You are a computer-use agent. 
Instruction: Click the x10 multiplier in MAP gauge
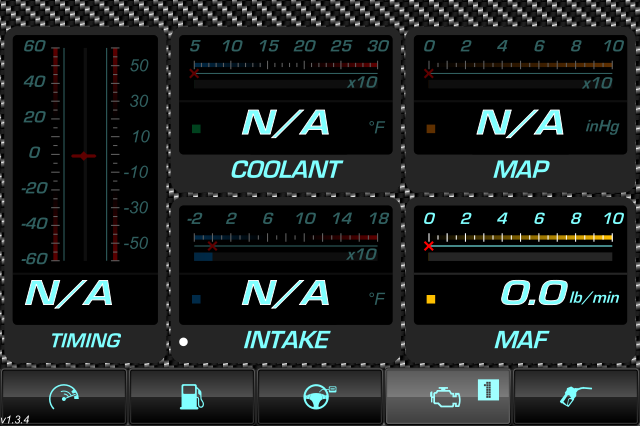[597, 83]
